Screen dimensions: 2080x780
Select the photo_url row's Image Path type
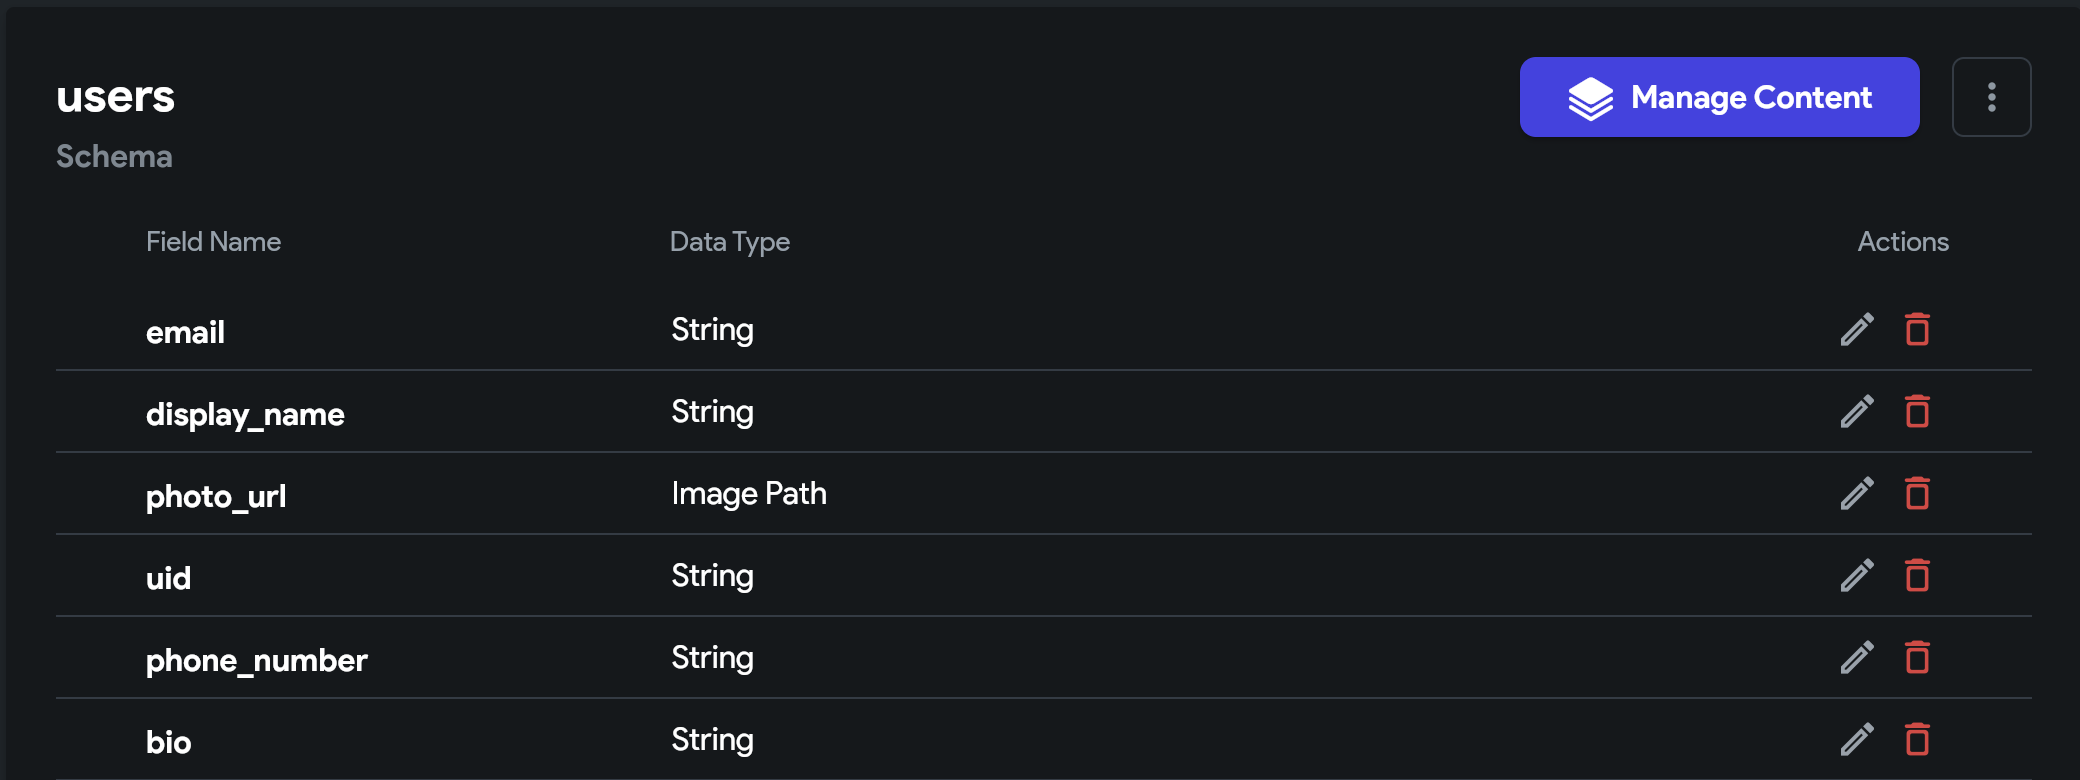point(749,494)
